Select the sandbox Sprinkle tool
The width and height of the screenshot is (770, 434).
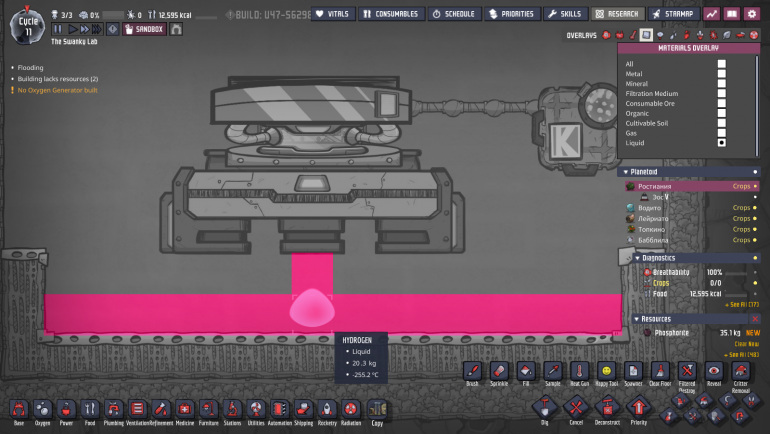point(499,374)
